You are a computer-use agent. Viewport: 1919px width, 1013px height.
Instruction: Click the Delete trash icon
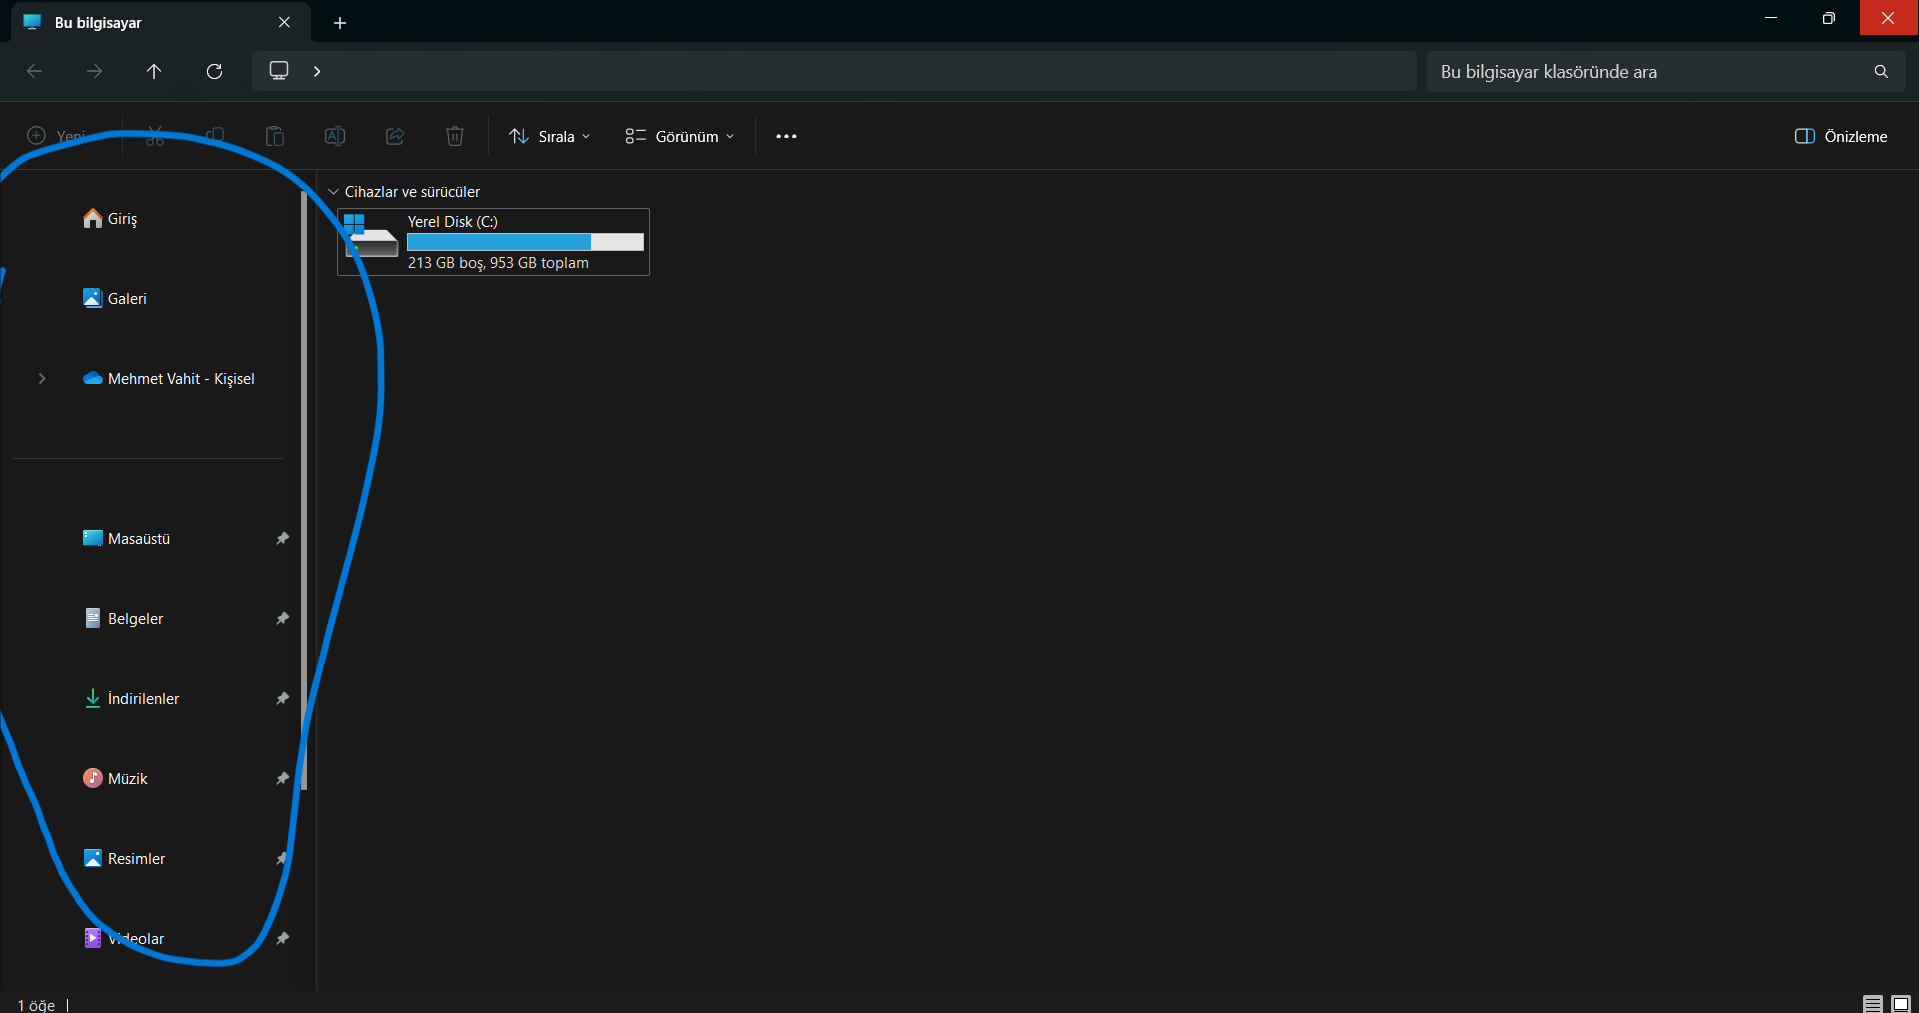(x=455, y=136)
